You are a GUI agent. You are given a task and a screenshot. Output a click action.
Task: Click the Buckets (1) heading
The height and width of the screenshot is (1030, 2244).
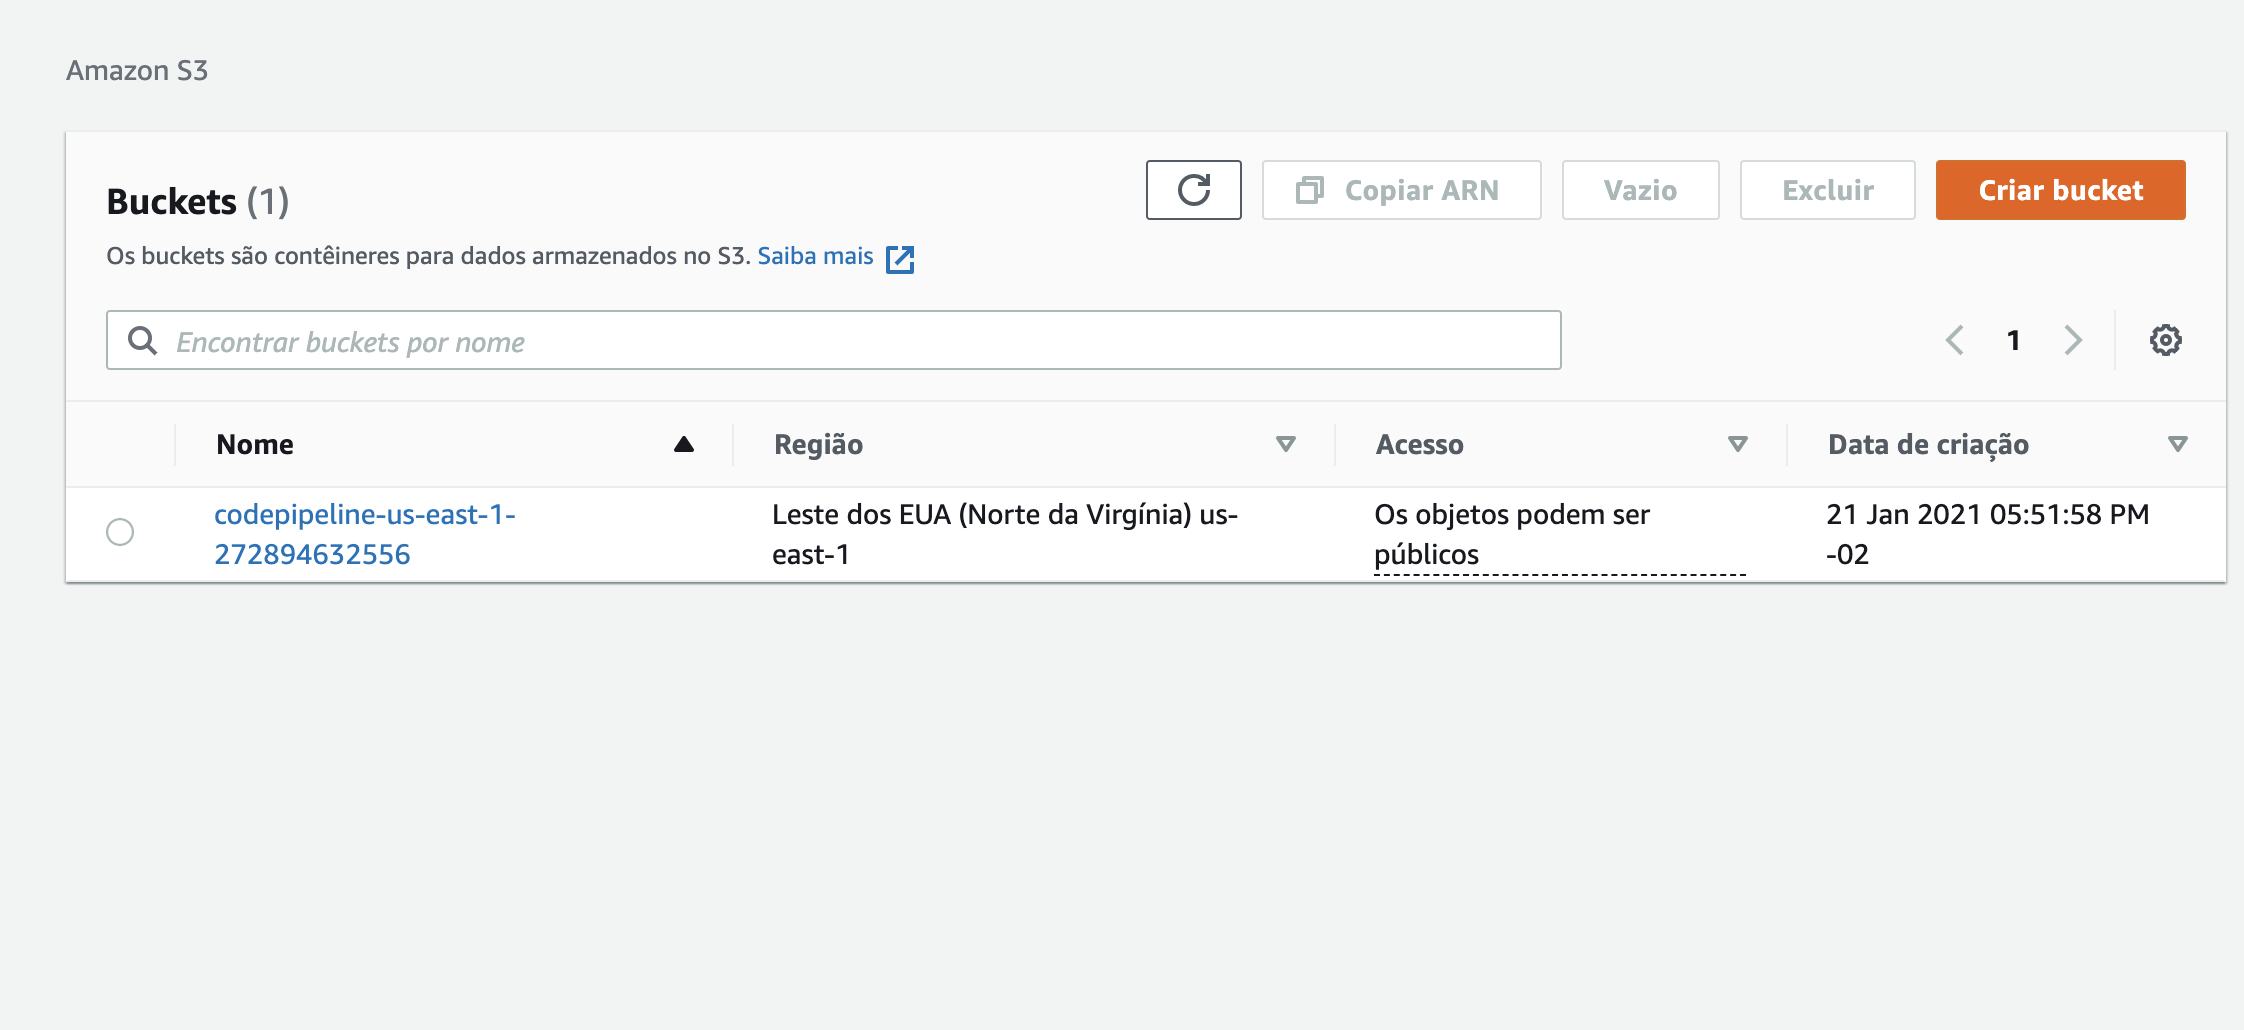tap(198, 201)
